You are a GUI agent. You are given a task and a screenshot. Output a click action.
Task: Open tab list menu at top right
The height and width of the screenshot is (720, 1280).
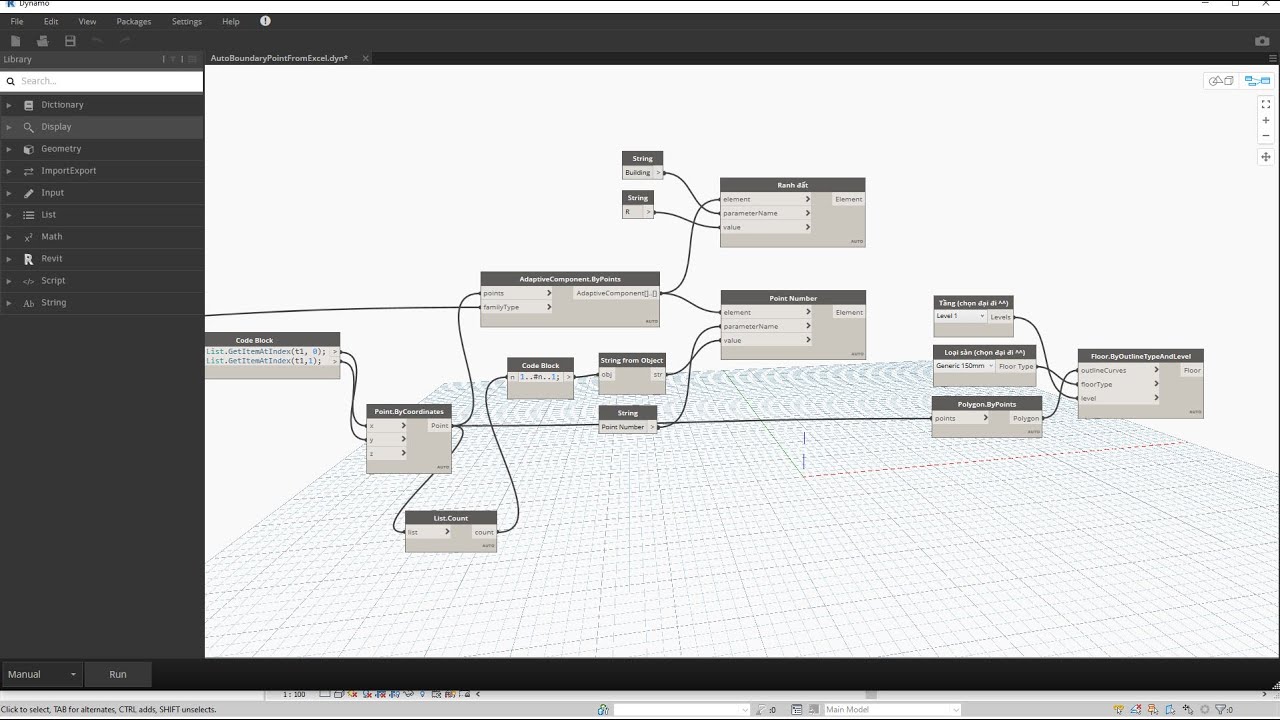tap(1271, 58)
